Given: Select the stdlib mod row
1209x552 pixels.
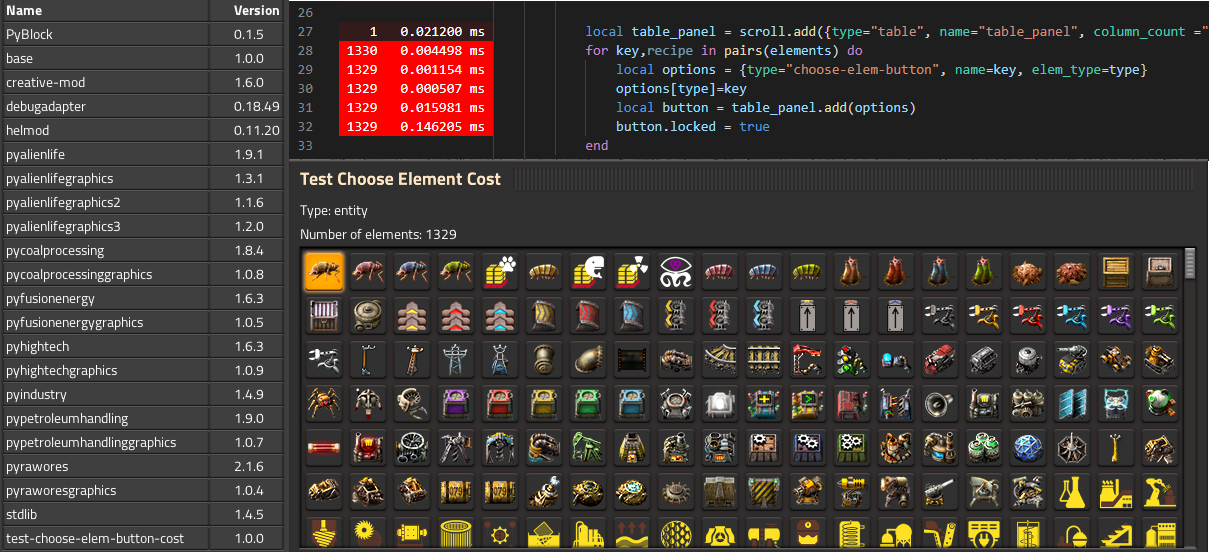Looking at the screenshot, I should point(142,514).
